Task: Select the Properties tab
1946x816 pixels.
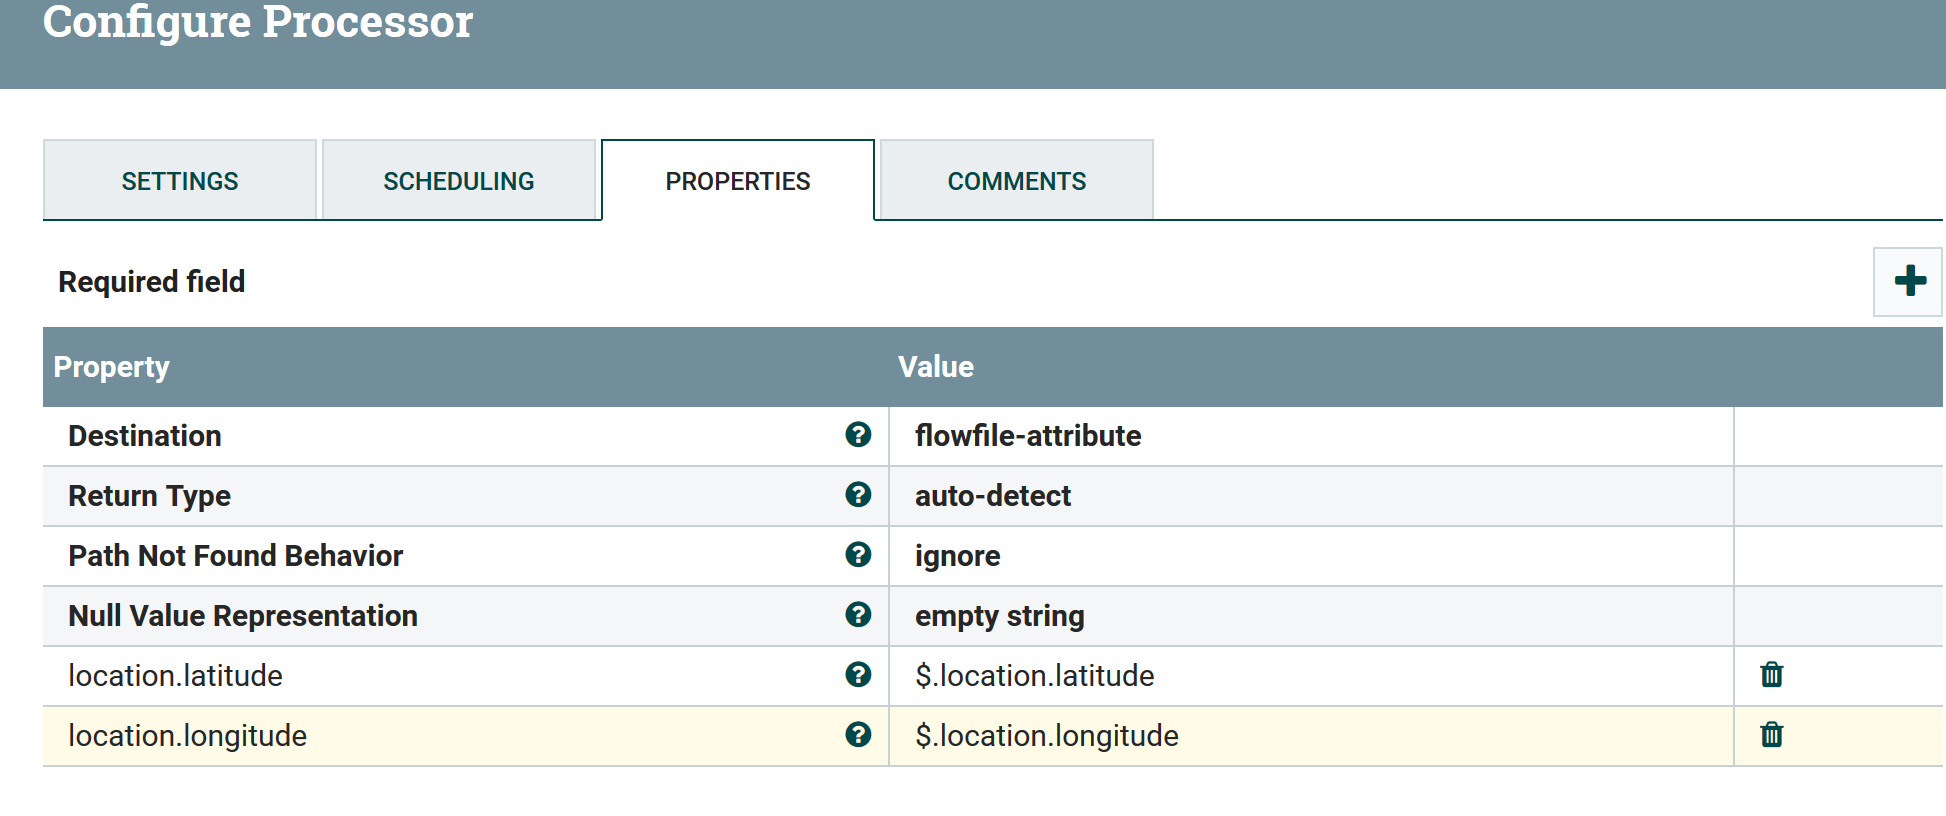Action: click(x=738, y=181)
